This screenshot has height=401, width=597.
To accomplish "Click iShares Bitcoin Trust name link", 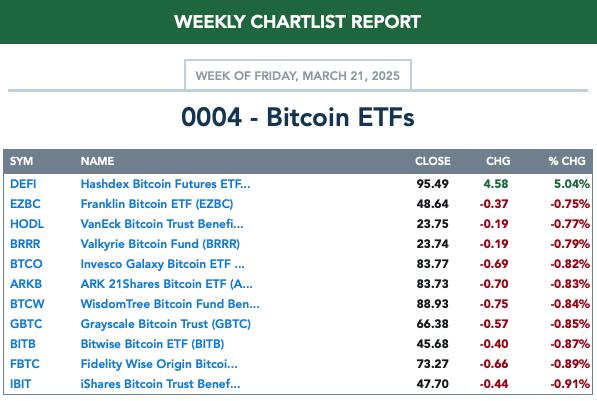I will coord(160,384).
